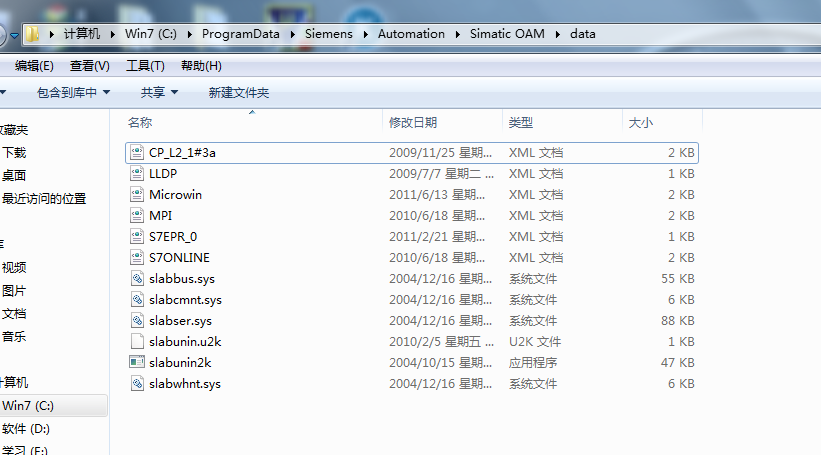Viewport: 821px width, 455px height.
Task: Expand the arrow before 计算机 breadcrumb
Action: [51, 34]
